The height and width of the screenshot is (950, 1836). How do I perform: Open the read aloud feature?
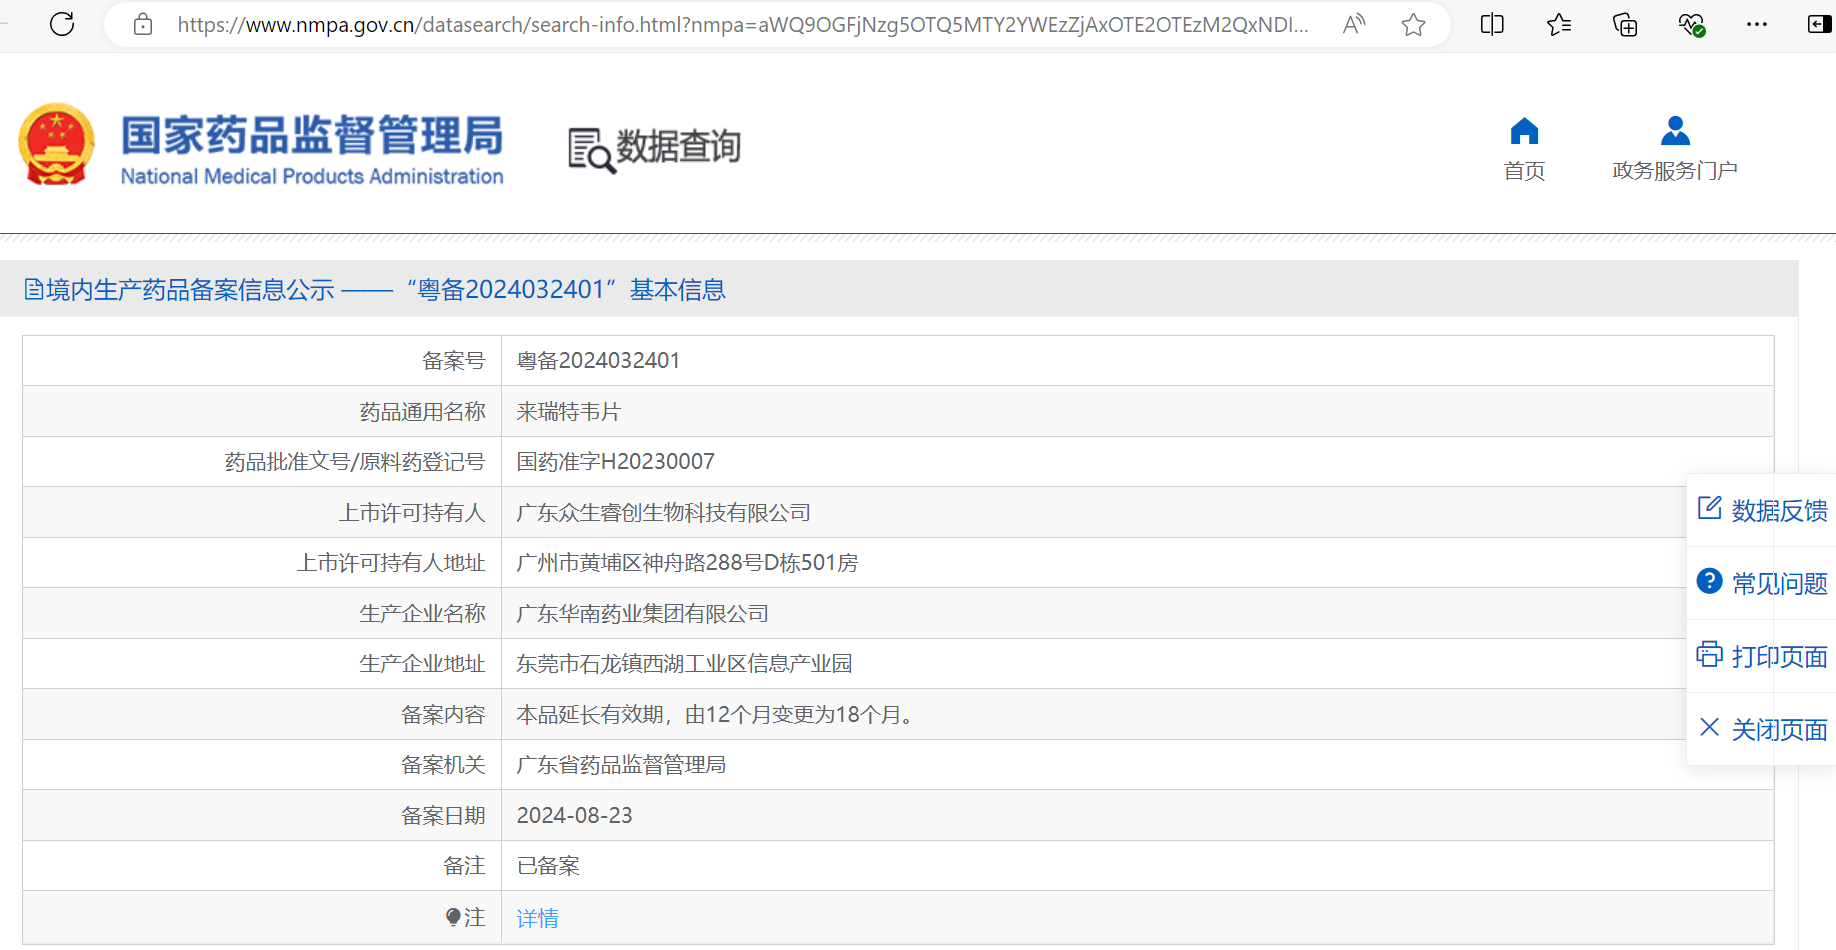click(x=1353, y=24)
